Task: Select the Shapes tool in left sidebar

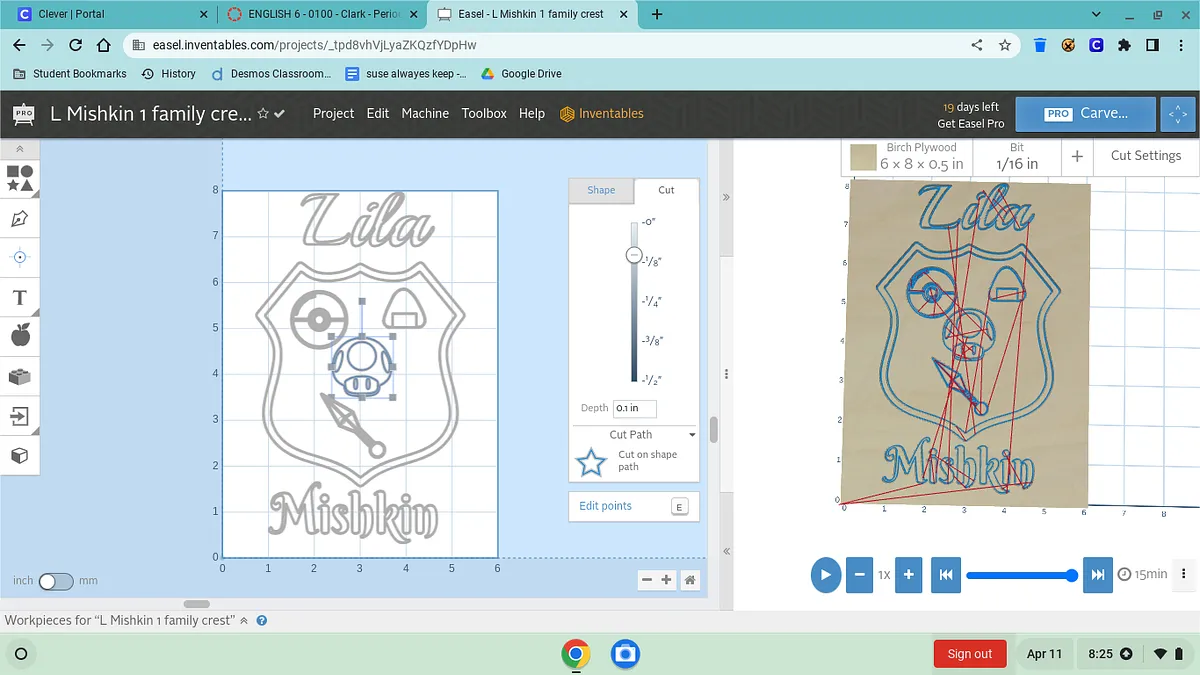Action: (20, 178)
